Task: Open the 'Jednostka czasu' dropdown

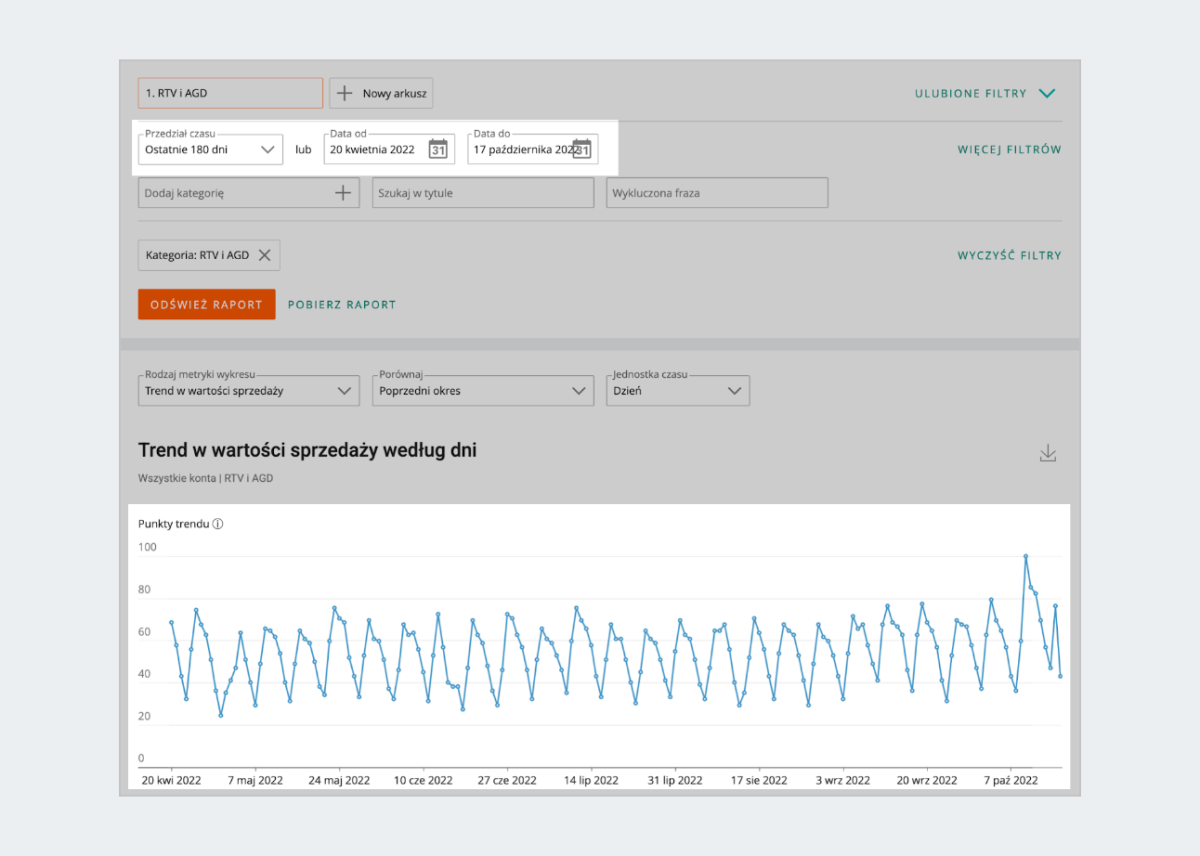Action: pos(677,391)
